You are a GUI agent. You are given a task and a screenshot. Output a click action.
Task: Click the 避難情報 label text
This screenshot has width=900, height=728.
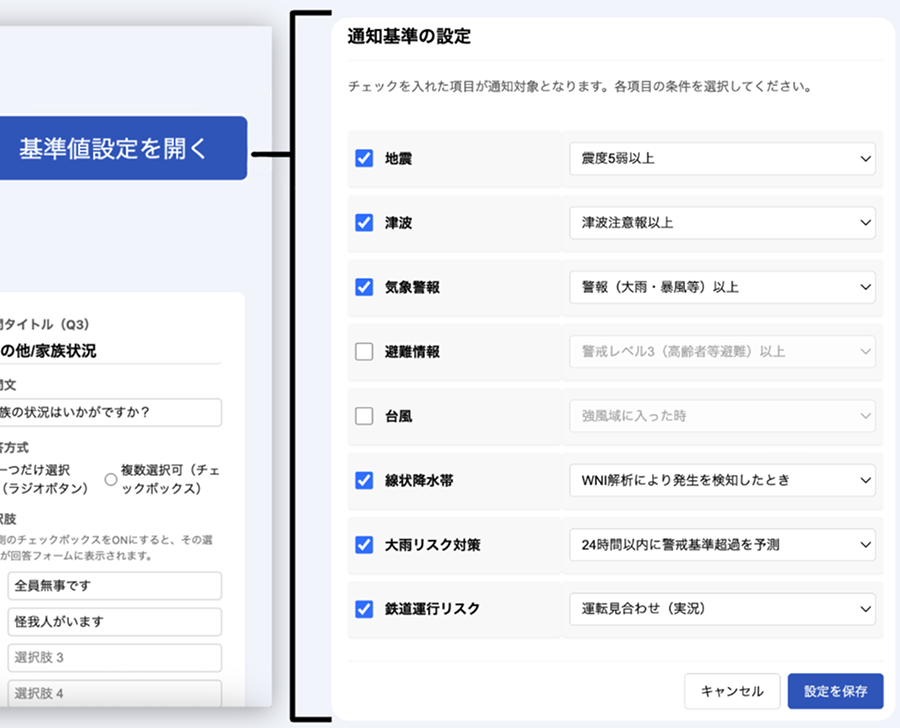click(412, 352)
